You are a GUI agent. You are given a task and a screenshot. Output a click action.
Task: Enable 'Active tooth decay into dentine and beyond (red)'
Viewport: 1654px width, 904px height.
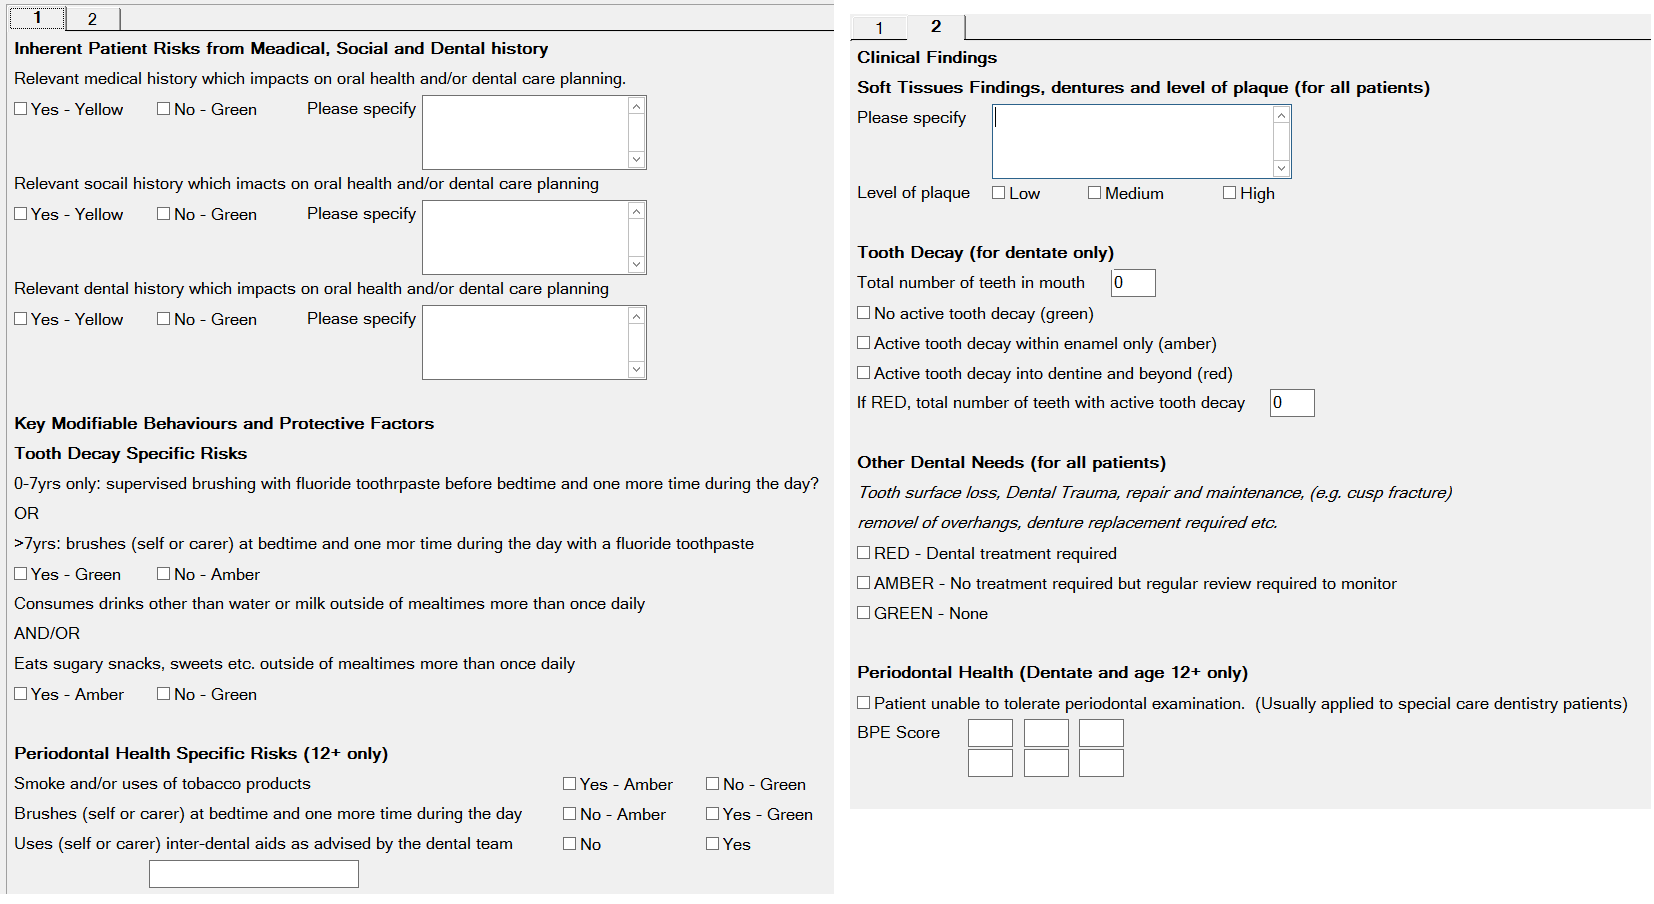pos(864,373)
